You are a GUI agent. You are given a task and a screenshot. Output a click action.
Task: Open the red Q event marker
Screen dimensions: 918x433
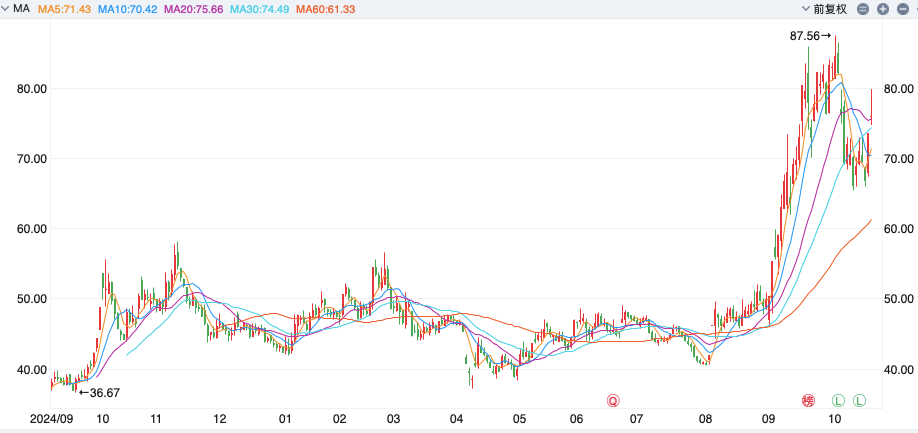[614, 401]
